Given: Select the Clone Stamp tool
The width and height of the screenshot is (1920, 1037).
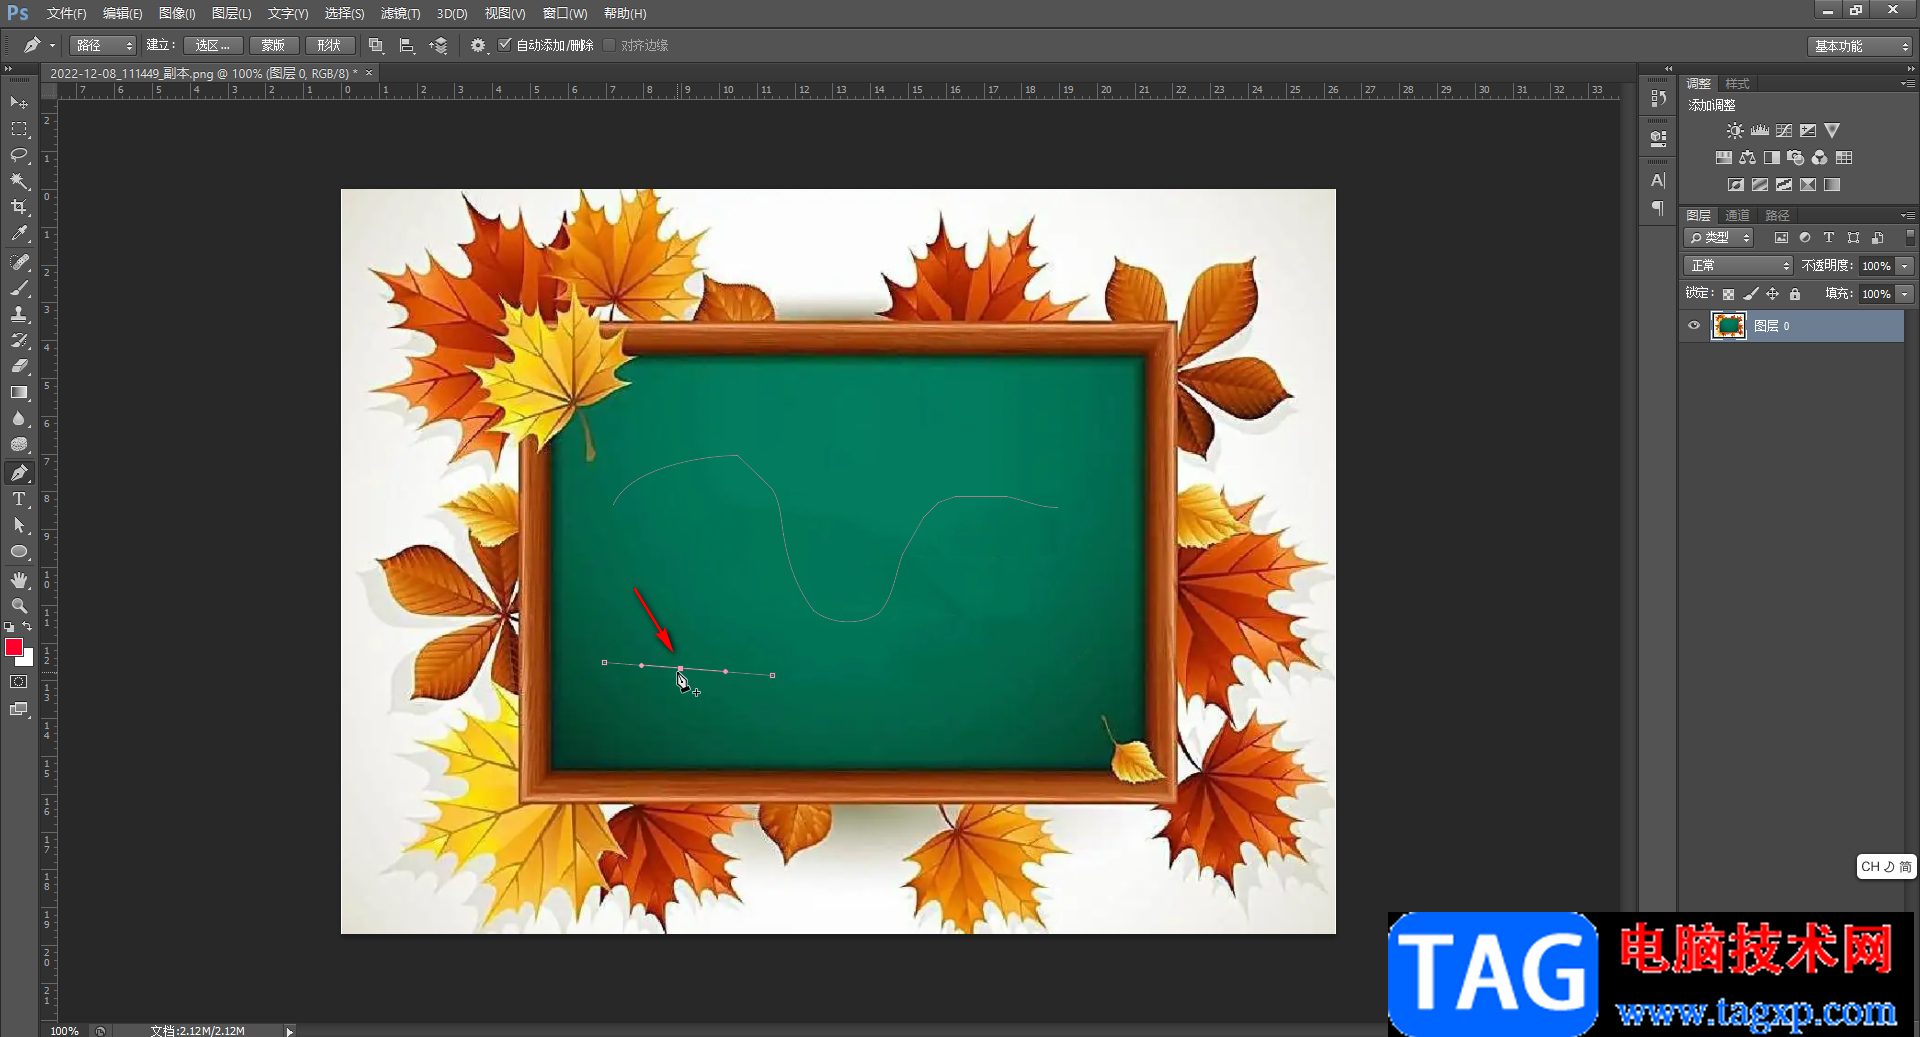Looking at the screenshot, I should tap(19, 314).
